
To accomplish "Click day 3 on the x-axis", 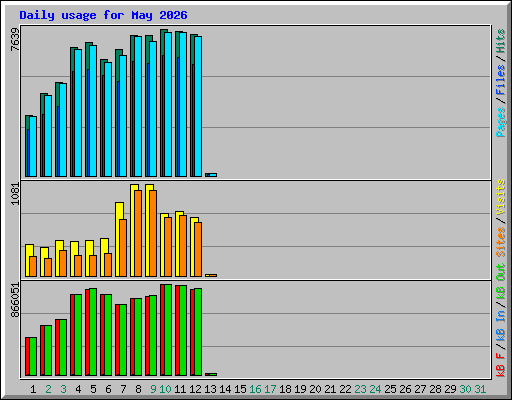I will [x=63, y=389].
